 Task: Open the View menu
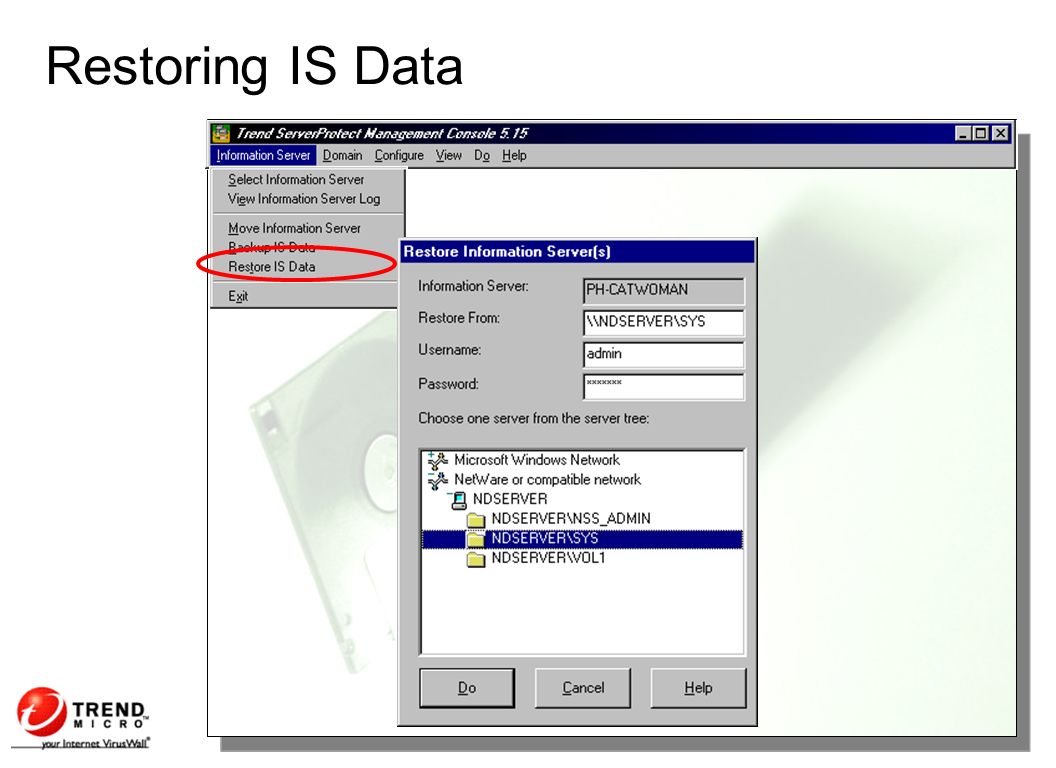click(449, 156)
